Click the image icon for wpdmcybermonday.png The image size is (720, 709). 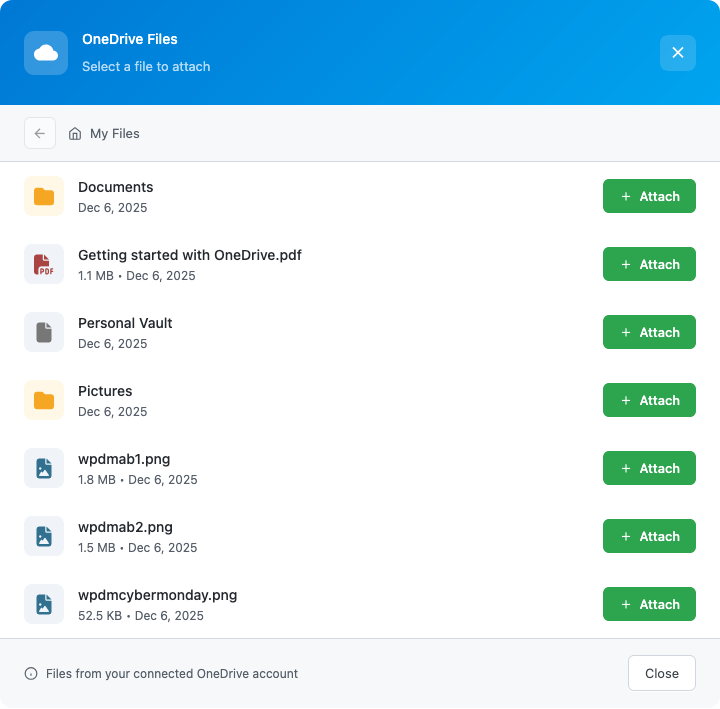point(44,604)
